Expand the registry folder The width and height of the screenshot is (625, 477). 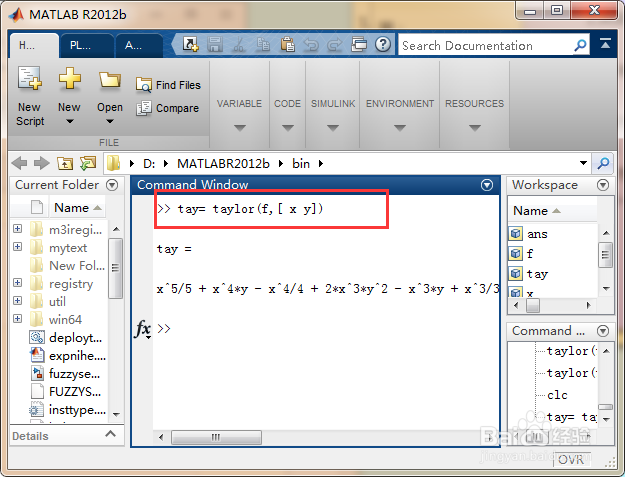17,282
